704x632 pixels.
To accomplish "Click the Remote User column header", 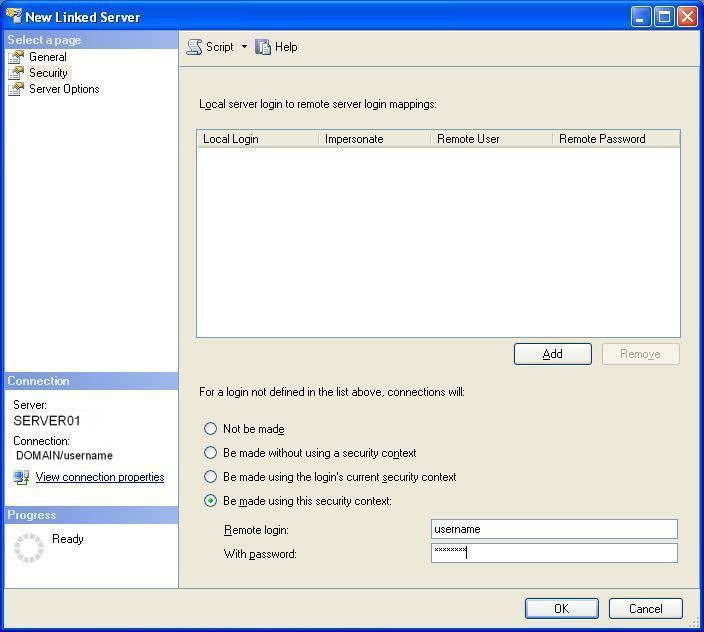I will (x=491, y=139).
